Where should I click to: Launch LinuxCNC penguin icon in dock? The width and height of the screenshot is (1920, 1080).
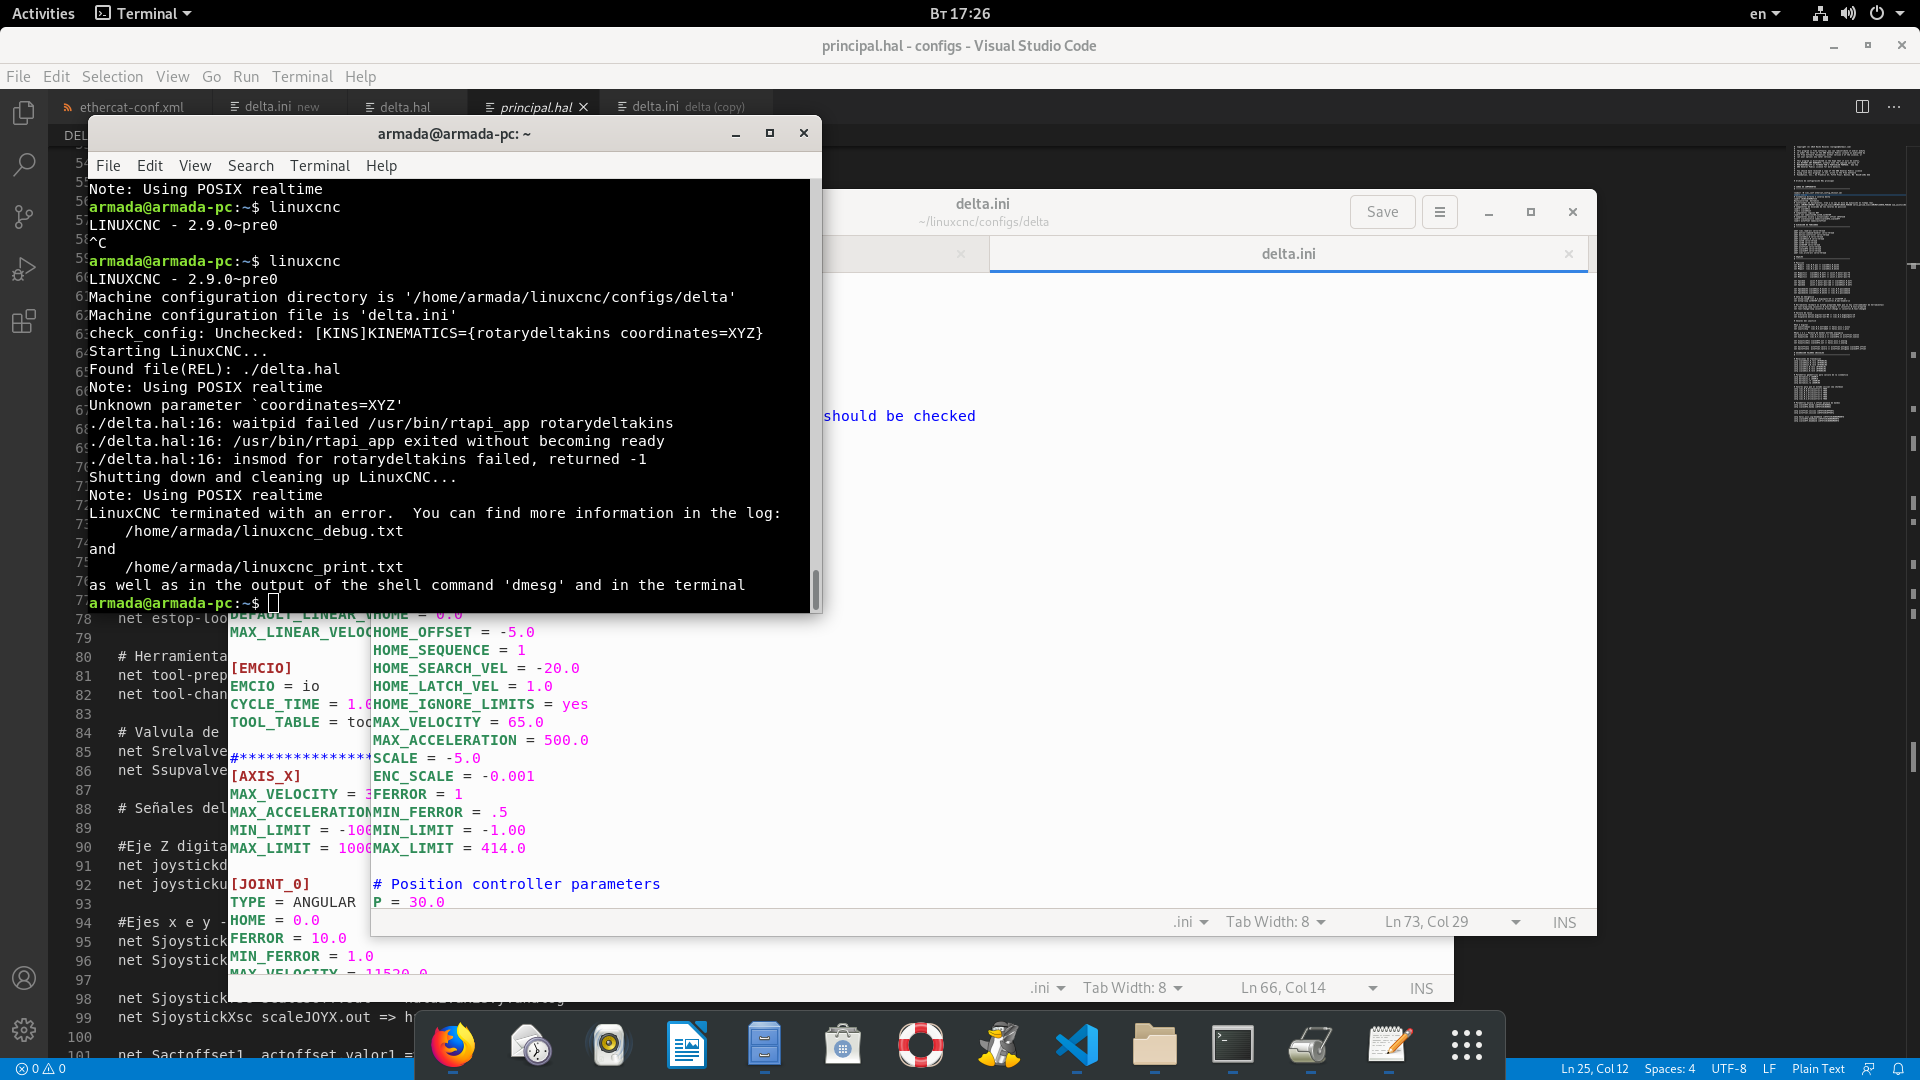(999, 1046)
